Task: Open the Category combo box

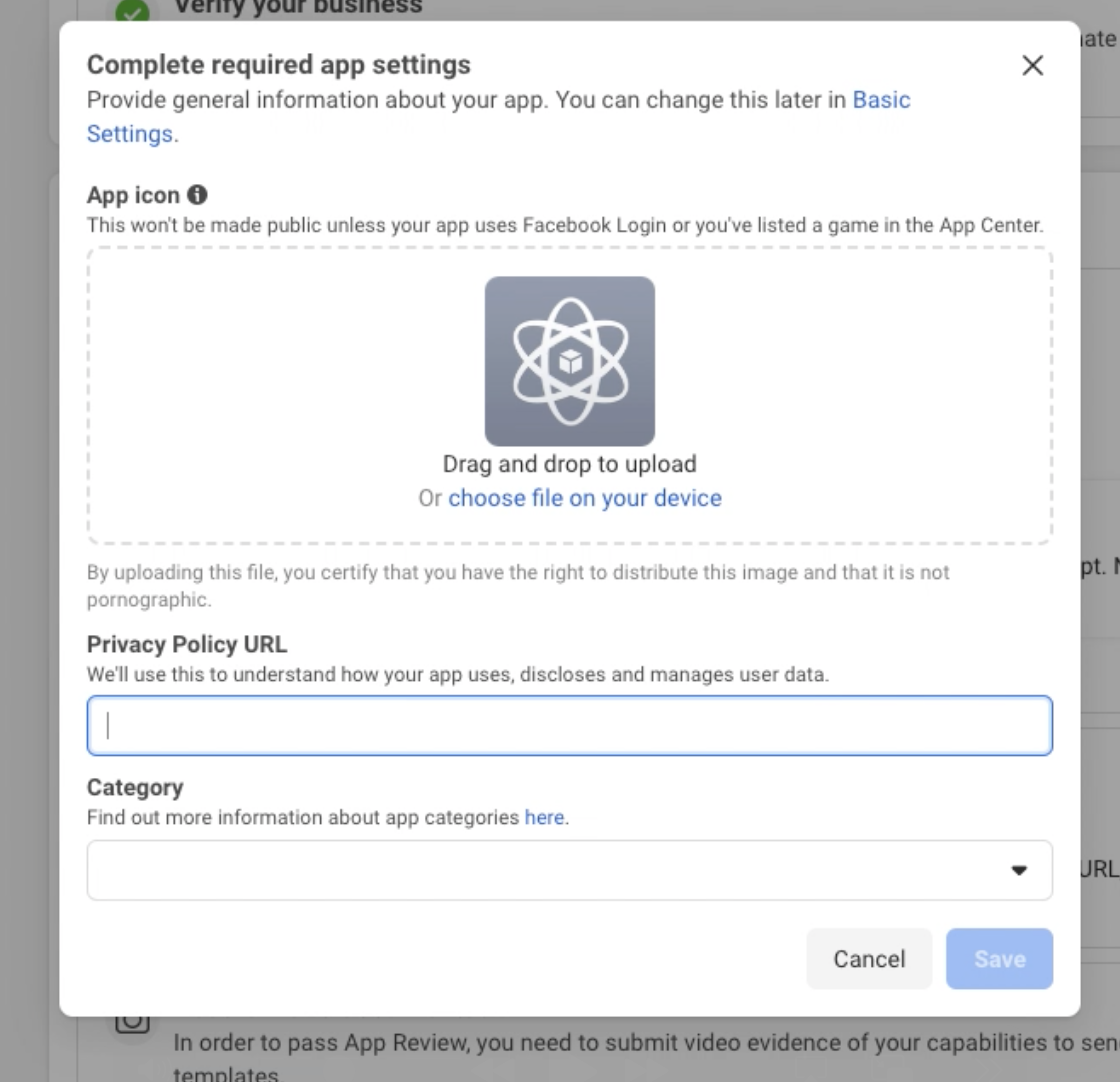Action: pyautogui.click(x=569, y=870)
